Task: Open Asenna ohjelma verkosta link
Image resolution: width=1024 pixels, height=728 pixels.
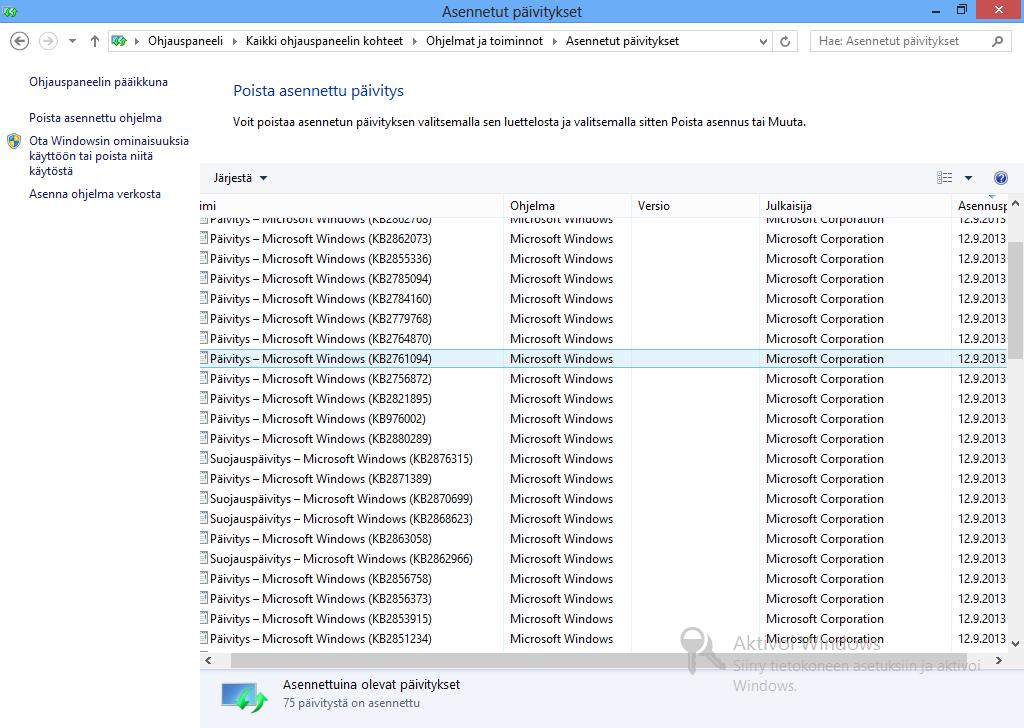Action: tap(95, 194)
